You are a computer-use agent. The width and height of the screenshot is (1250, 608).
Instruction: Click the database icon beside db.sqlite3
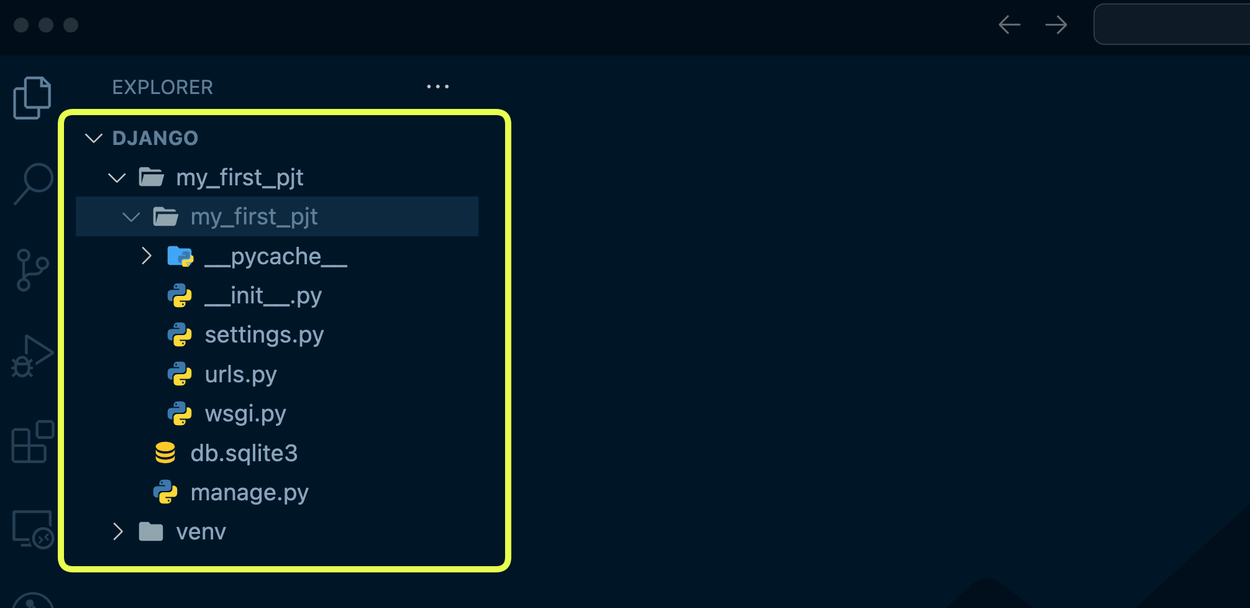point(166,452)
